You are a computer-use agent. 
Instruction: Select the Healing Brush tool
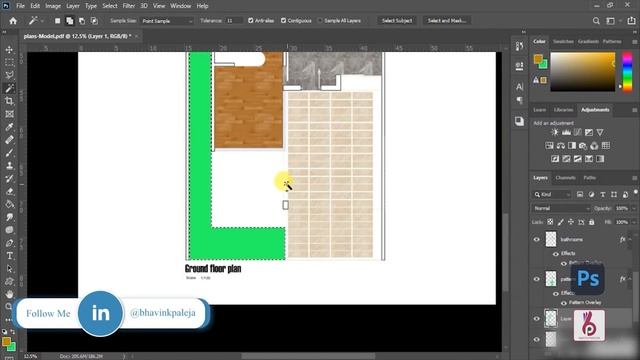tap(9, 140)
